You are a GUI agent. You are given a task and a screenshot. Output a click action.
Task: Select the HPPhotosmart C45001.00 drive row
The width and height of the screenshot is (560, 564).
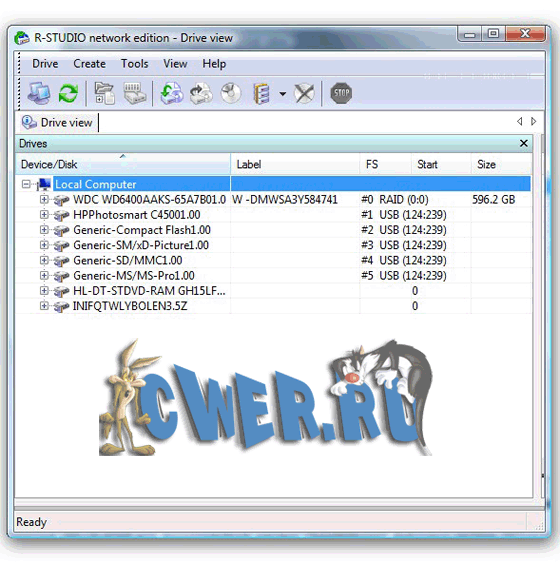[x=273, y=215]
